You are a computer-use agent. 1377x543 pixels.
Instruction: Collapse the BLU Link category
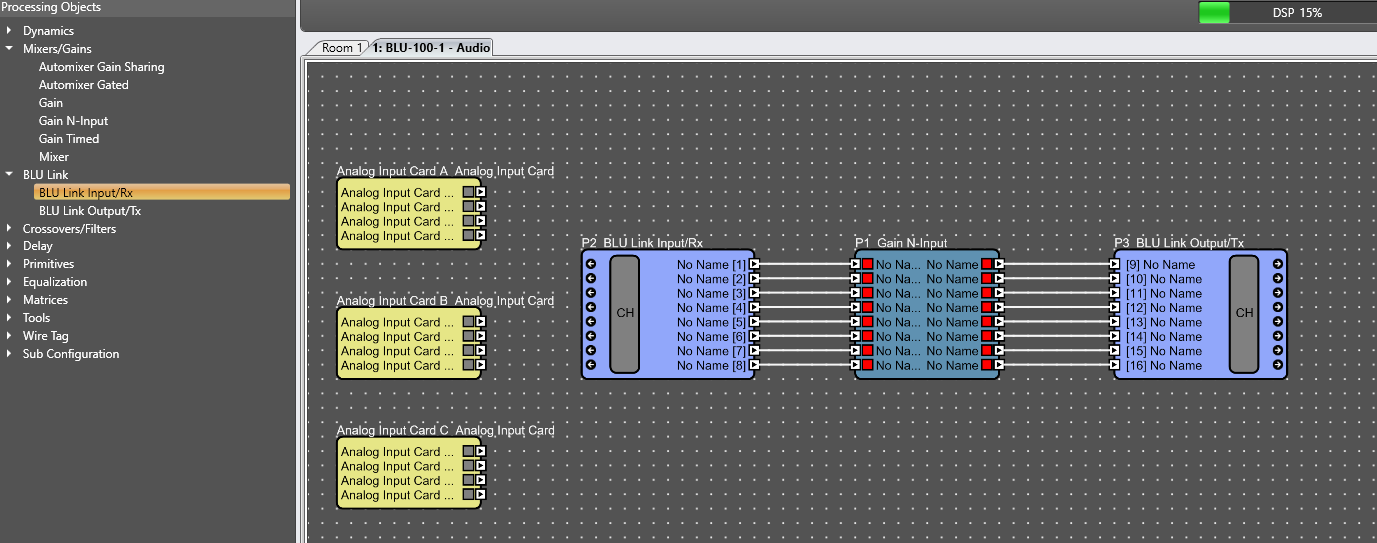9,175
